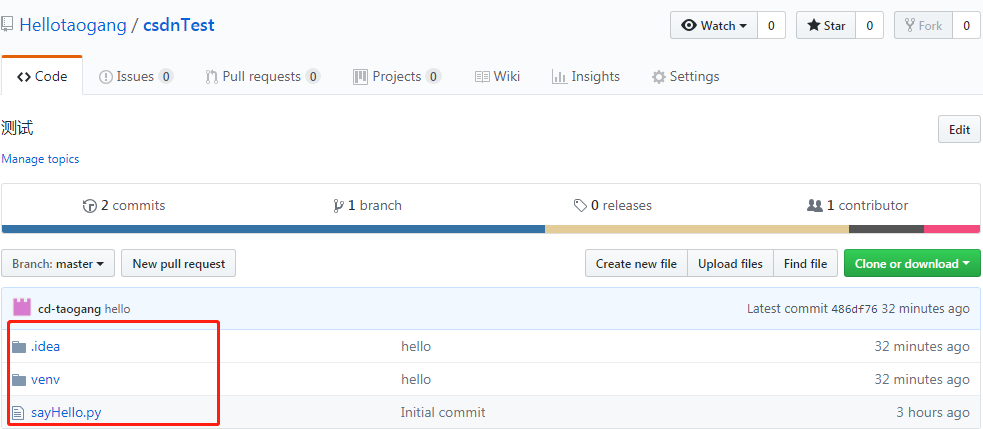Click the Star button
The image size is (983, 429).
[826, 26]
